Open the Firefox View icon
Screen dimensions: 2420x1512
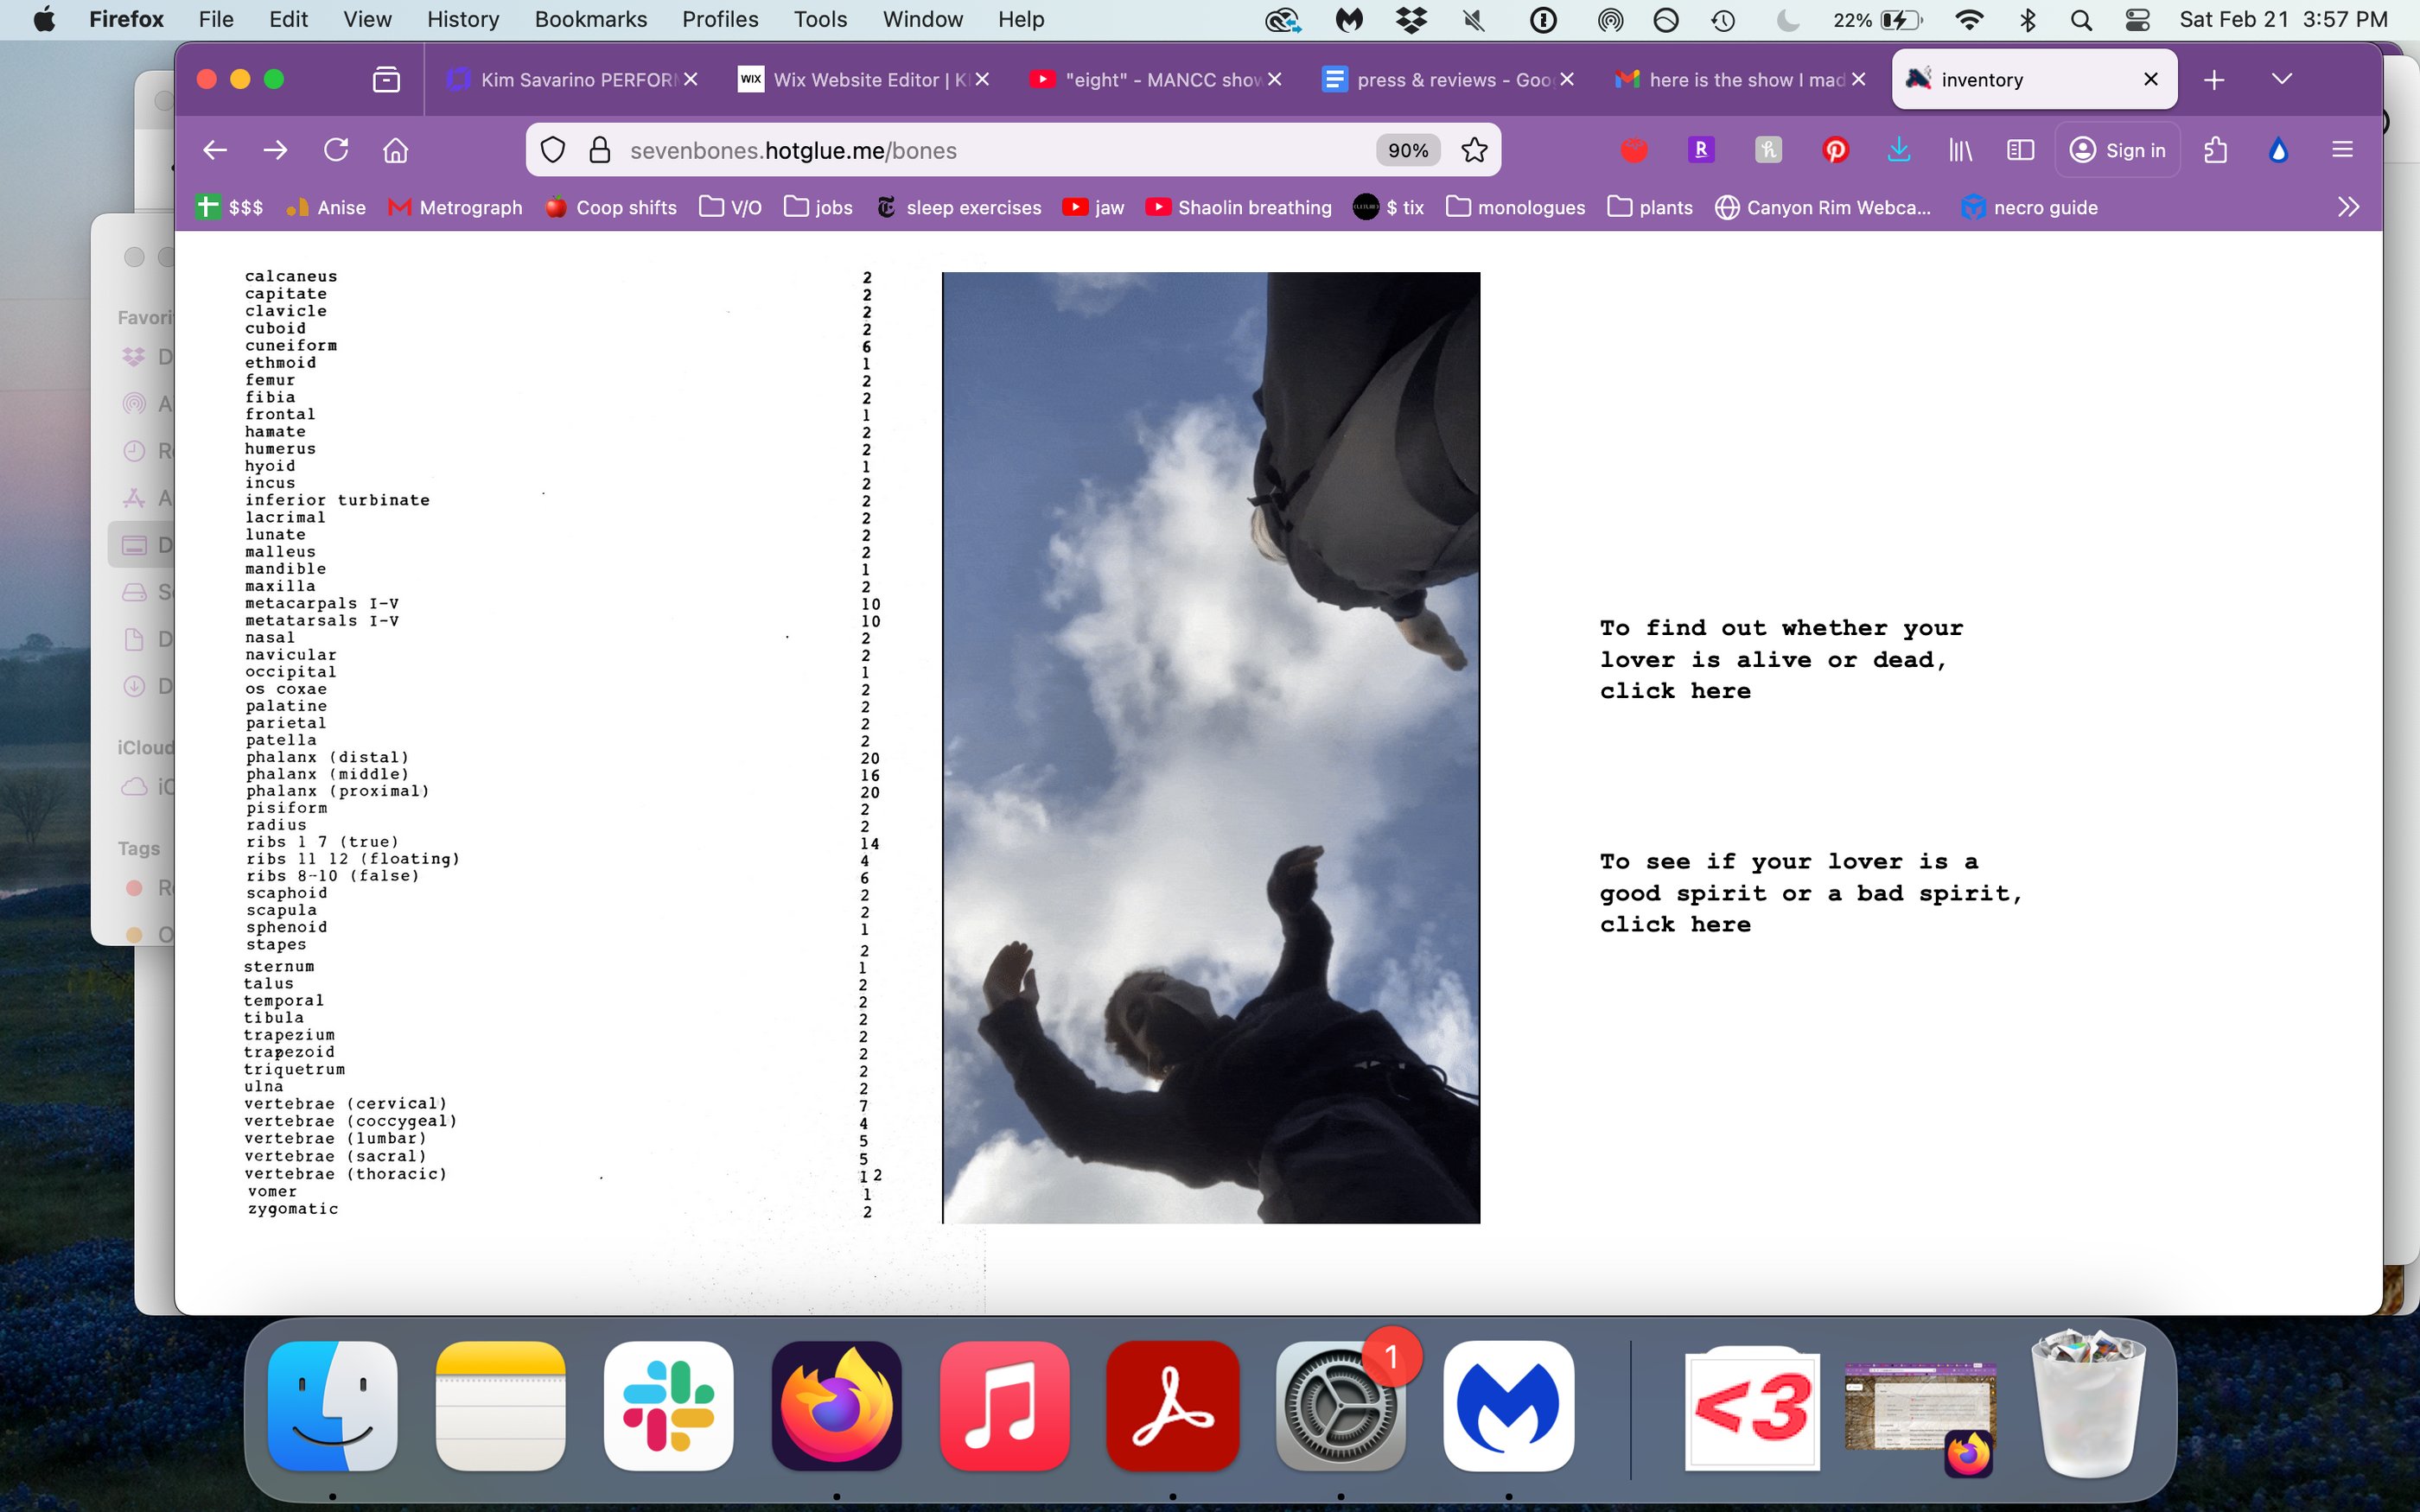(386, 79)
